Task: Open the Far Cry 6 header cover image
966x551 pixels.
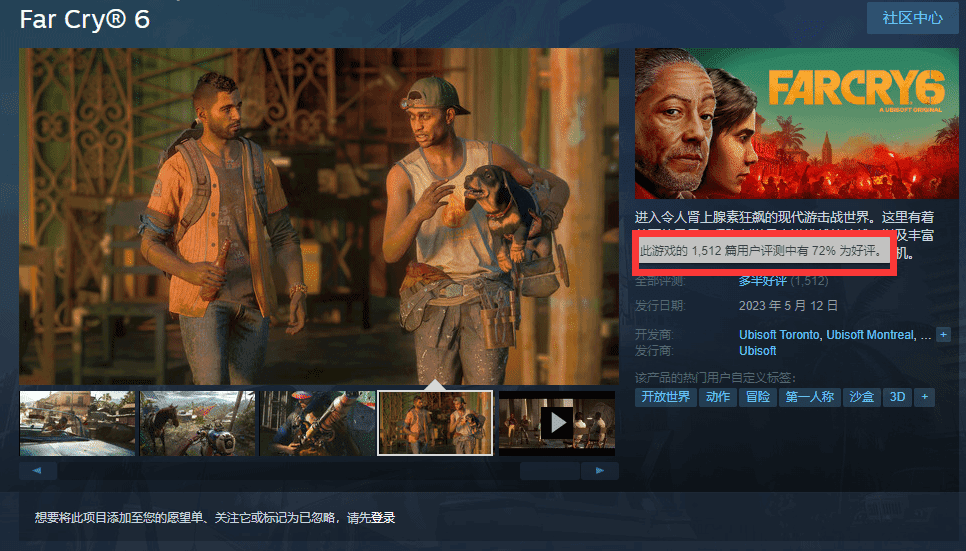Action: [796, 123]
